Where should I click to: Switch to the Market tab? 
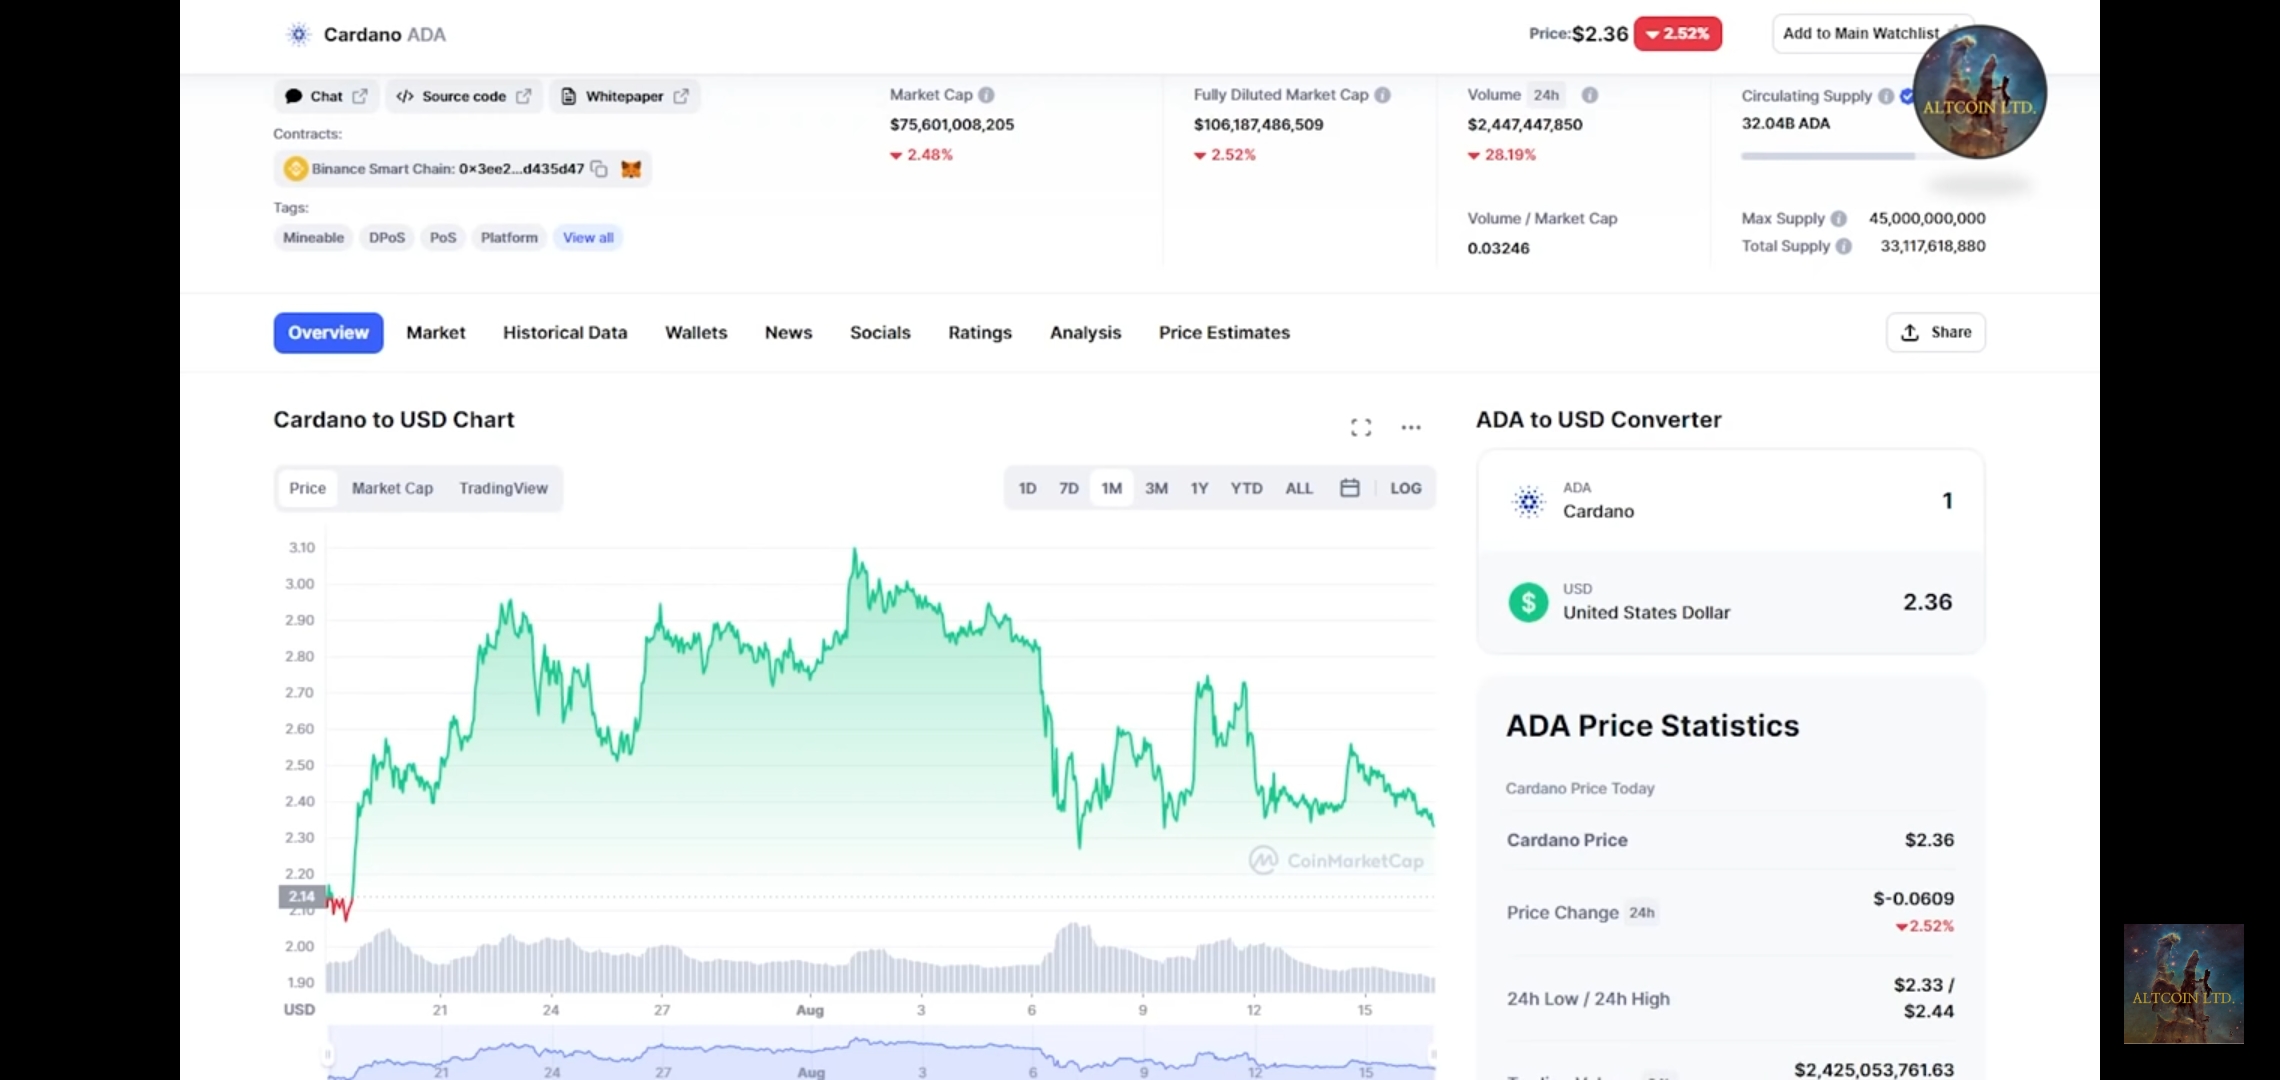436,333
